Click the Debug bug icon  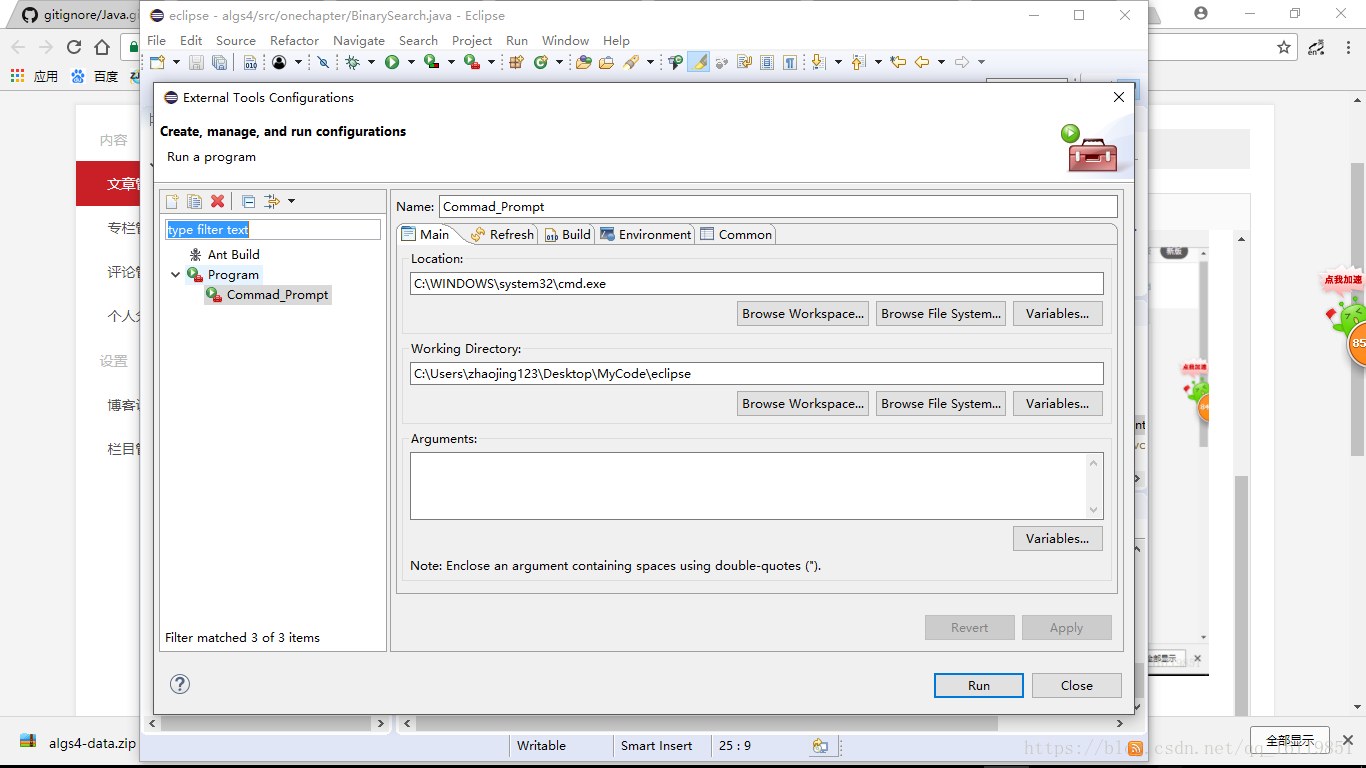(352, 62)
